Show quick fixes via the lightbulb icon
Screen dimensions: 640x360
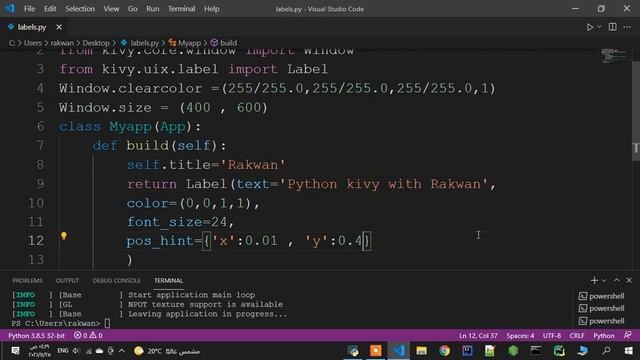point(64,236)
